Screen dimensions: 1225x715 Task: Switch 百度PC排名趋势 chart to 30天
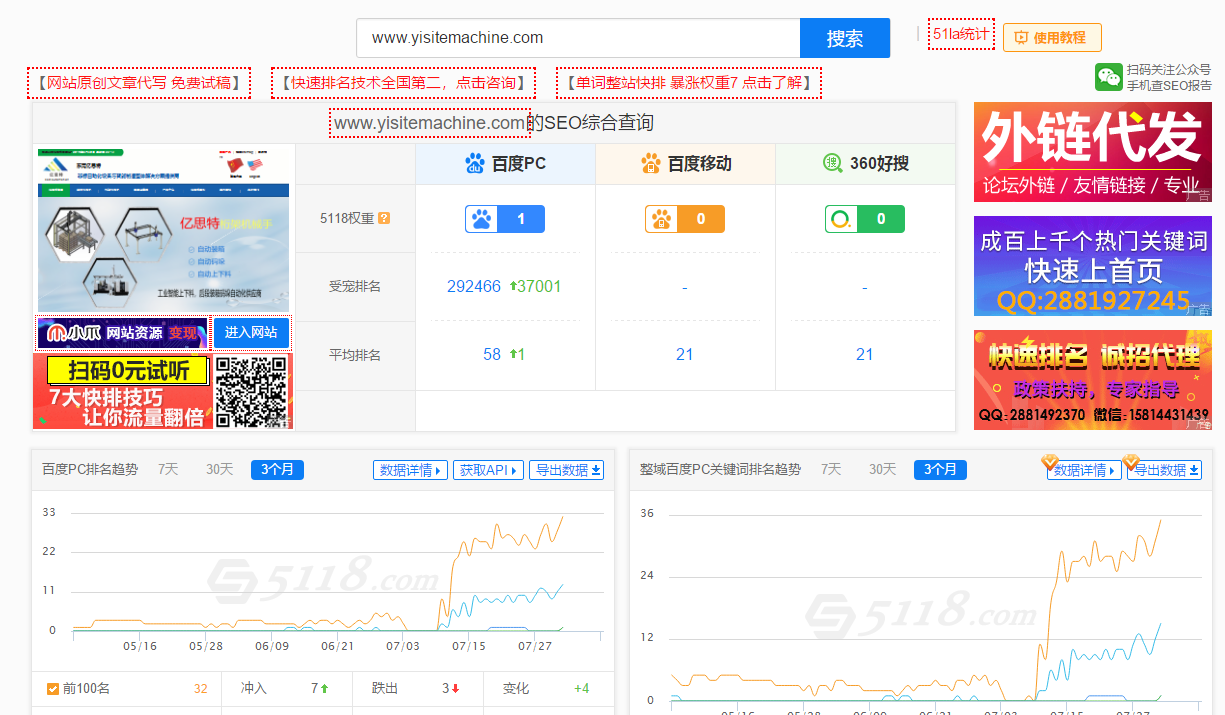220,470
